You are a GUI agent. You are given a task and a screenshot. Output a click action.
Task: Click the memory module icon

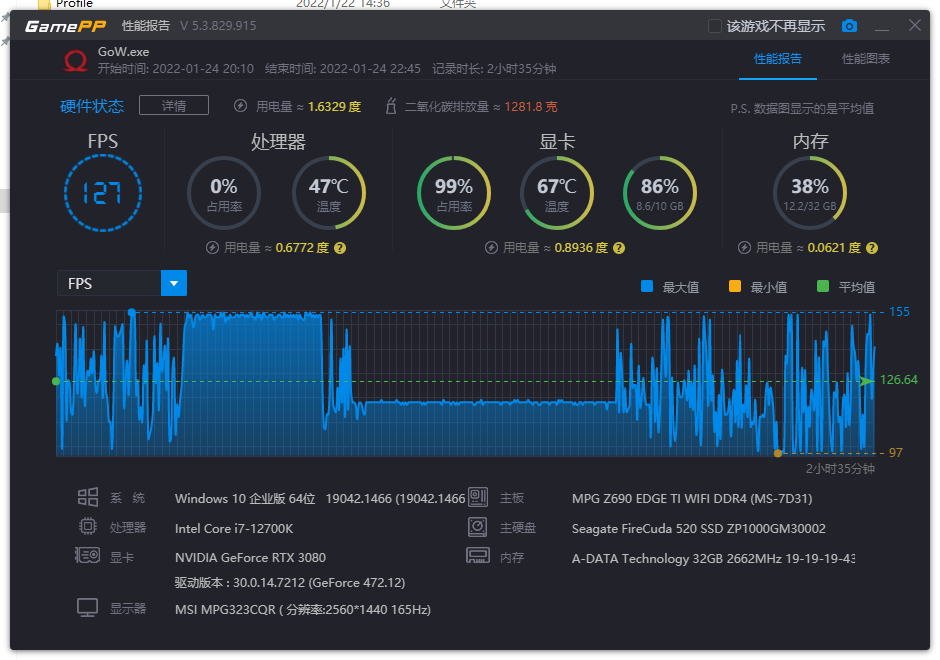[x=478, y=556]
